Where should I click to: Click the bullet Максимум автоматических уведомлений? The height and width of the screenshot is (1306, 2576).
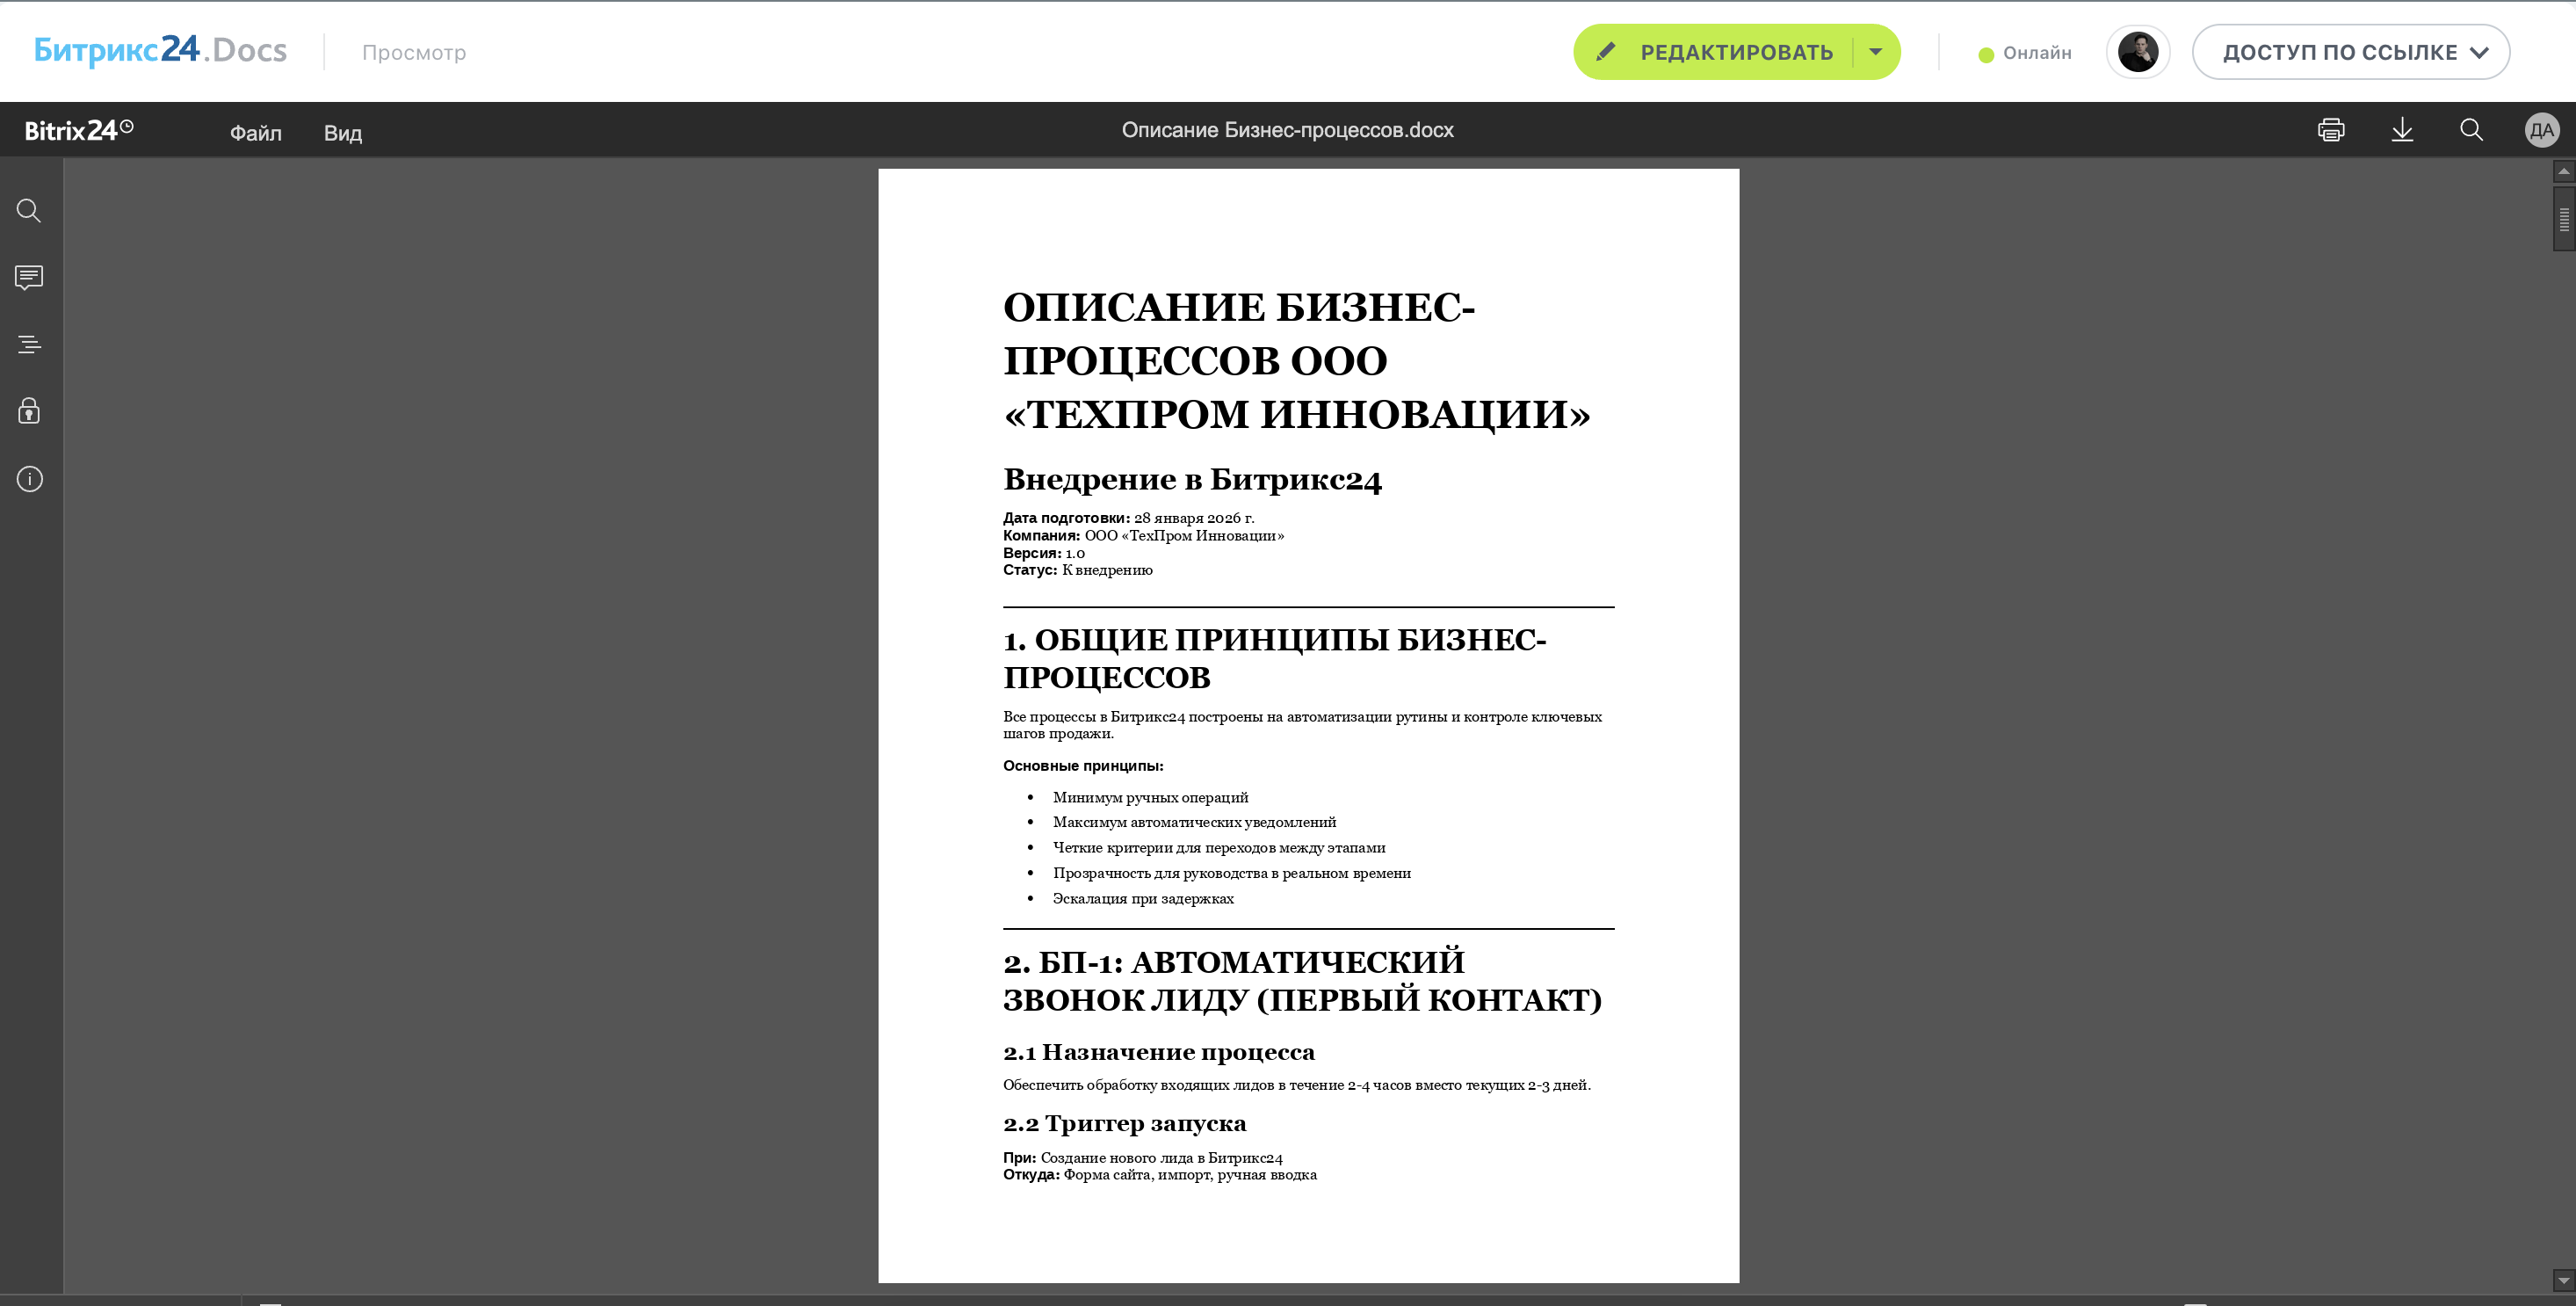[x=1194, y=822]
